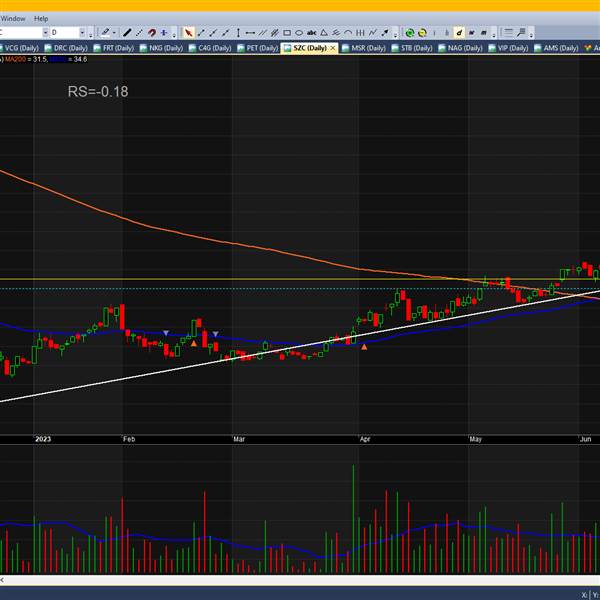
Task: Open the Window menu
Action: click(x=13, y=18)
